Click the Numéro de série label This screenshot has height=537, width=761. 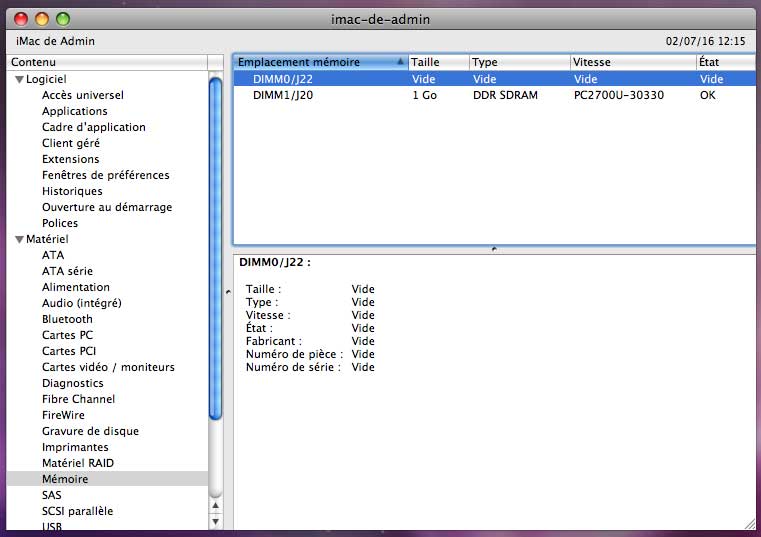pos(293,367)
